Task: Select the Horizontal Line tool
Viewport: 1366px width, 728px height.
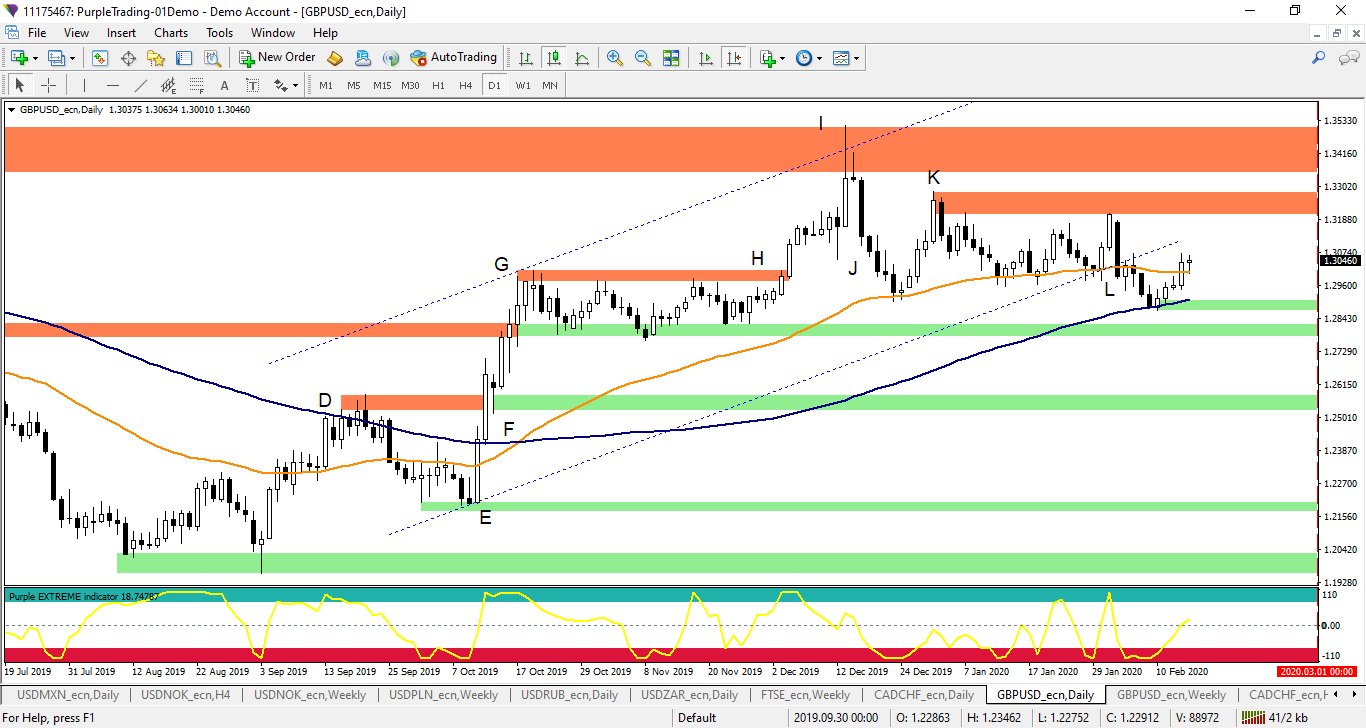Action: (112, 85)
